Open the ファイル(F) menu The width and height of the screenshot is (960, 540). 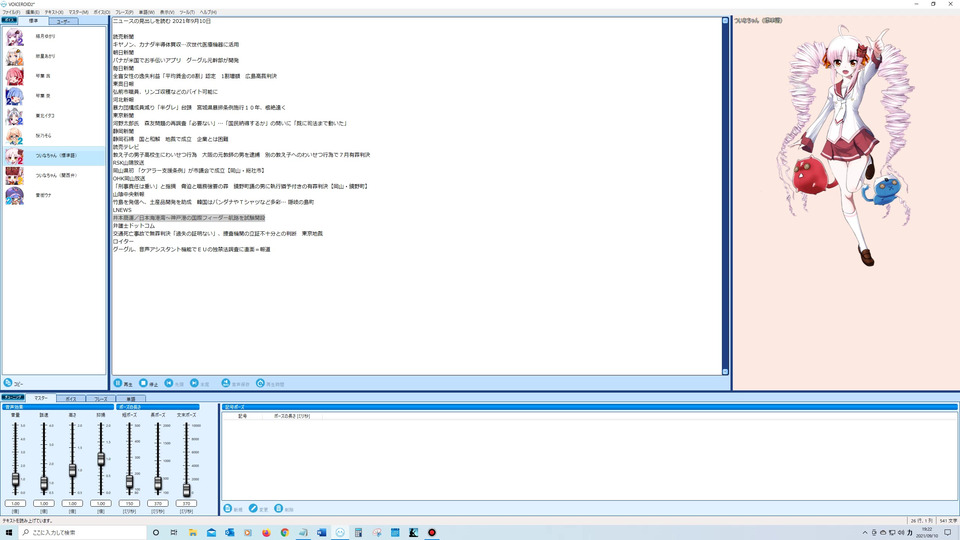[11, 12]
